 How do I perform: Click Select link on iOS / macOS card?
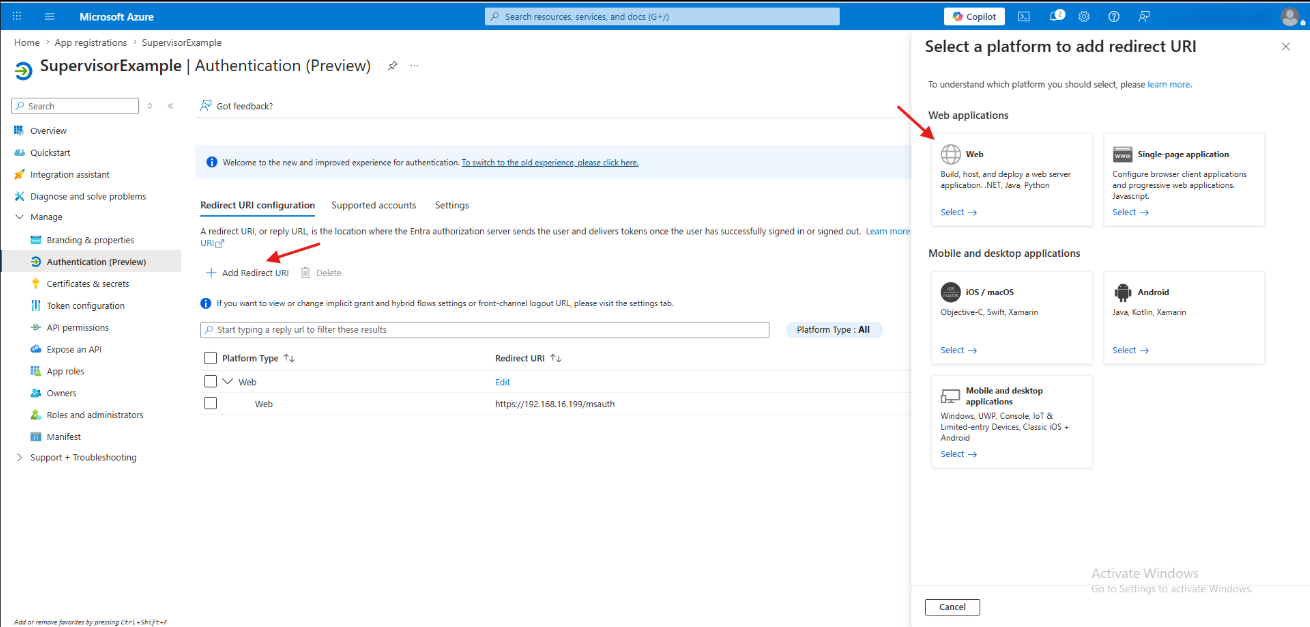tap(958, 350)
